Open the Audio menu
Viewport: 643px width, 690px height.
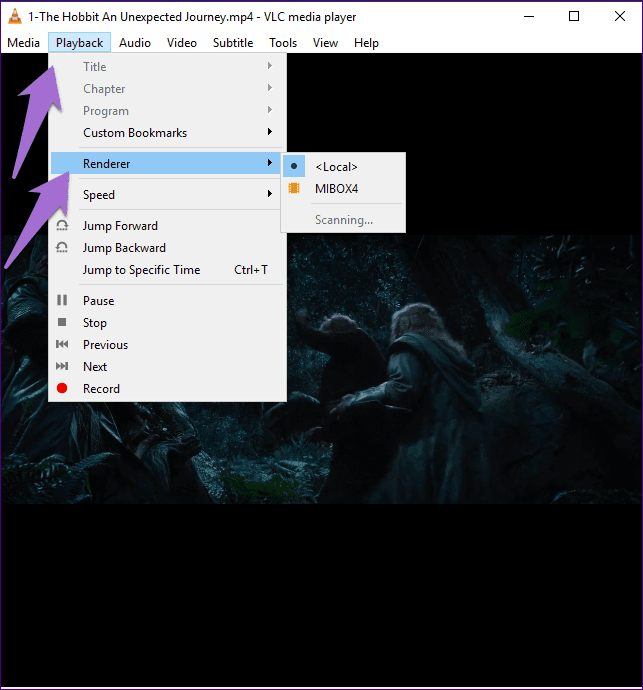(x=135, y=43)
